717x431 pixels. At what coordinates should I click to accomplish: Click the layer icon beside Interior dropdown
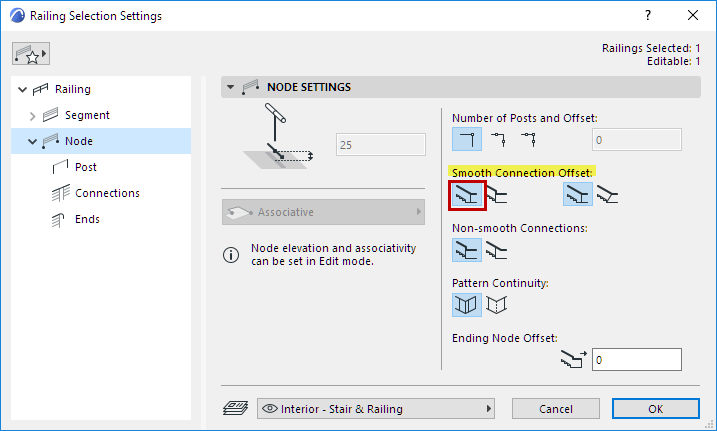click(x=235, y=408)
